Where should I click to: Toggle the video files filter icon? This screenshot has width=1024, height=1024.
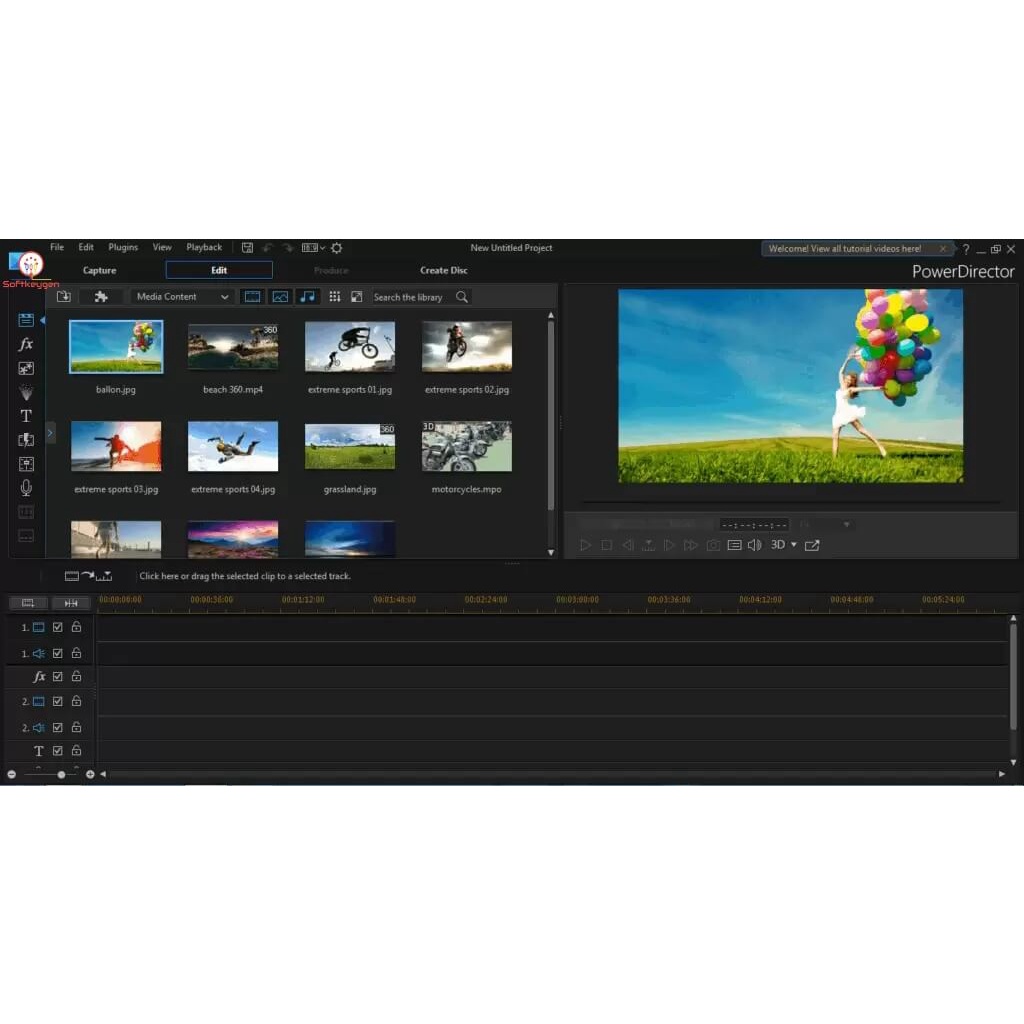click(253, 296)
